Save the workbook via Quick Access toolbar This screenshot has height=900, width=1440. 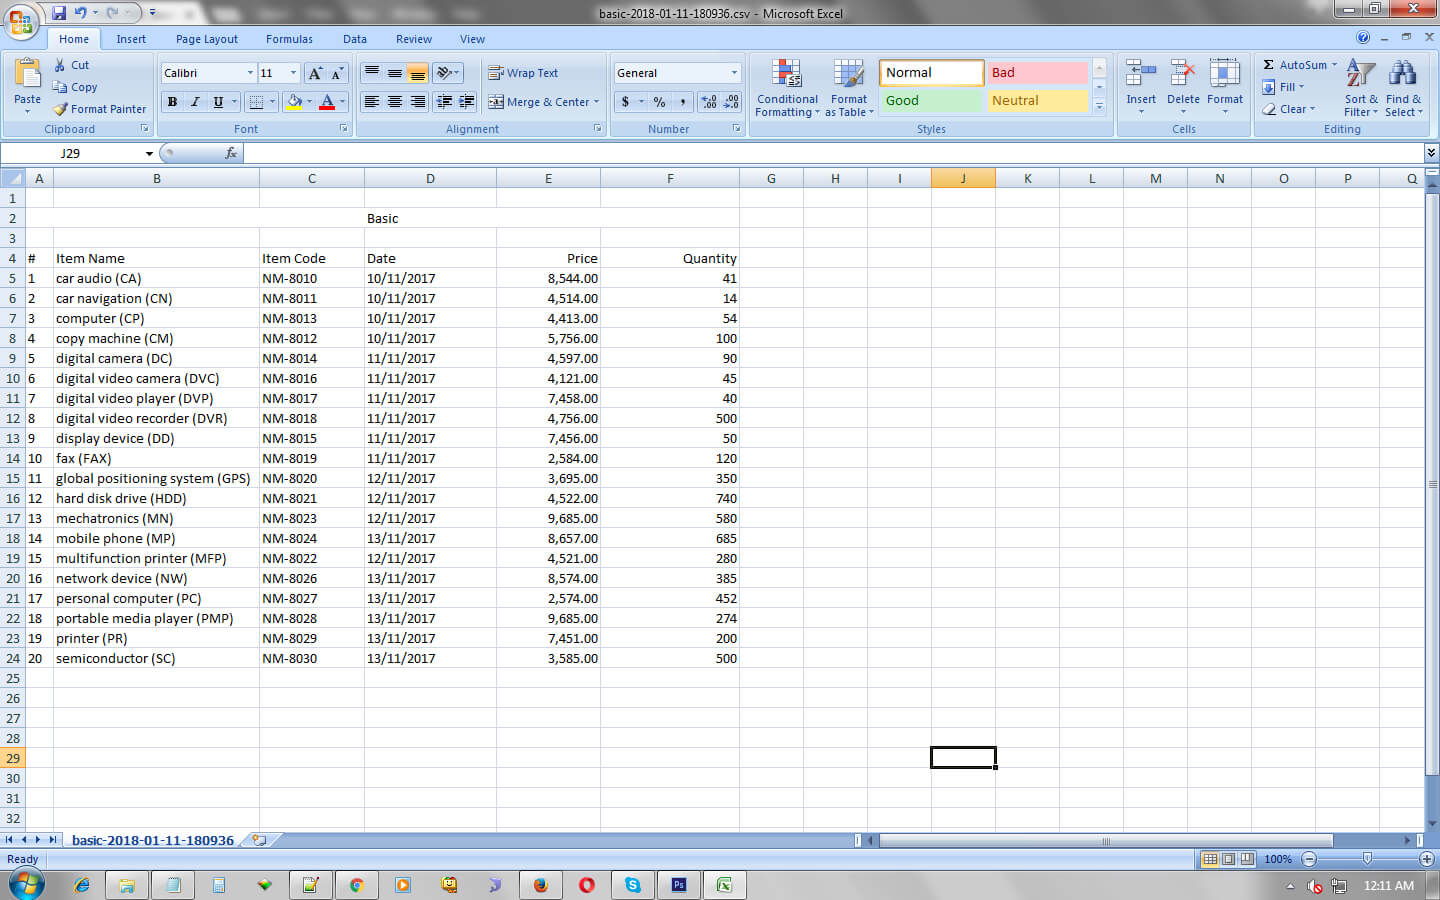pyautogui.click(x=59, y=13)
